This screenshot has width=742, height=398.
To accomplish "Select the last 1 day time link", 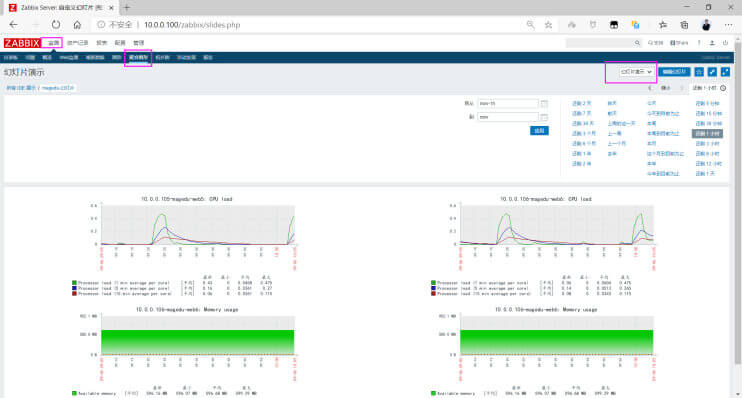I will (705, 174).
